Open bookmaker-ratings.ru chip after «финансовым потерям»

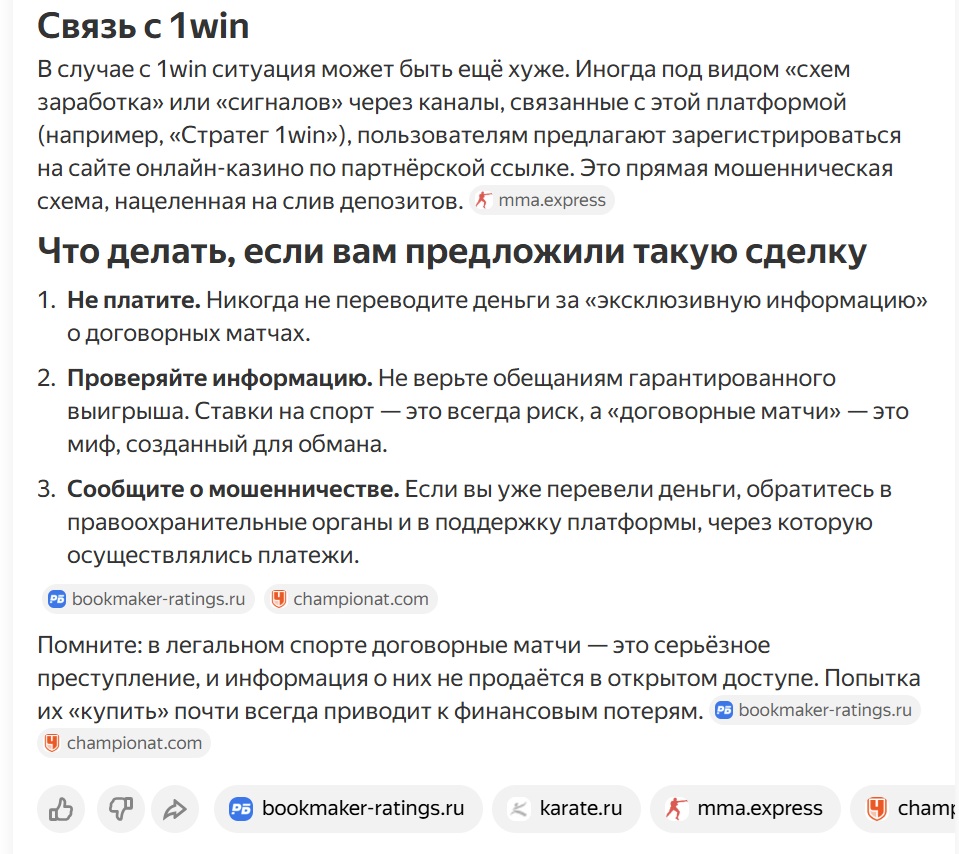815,710
